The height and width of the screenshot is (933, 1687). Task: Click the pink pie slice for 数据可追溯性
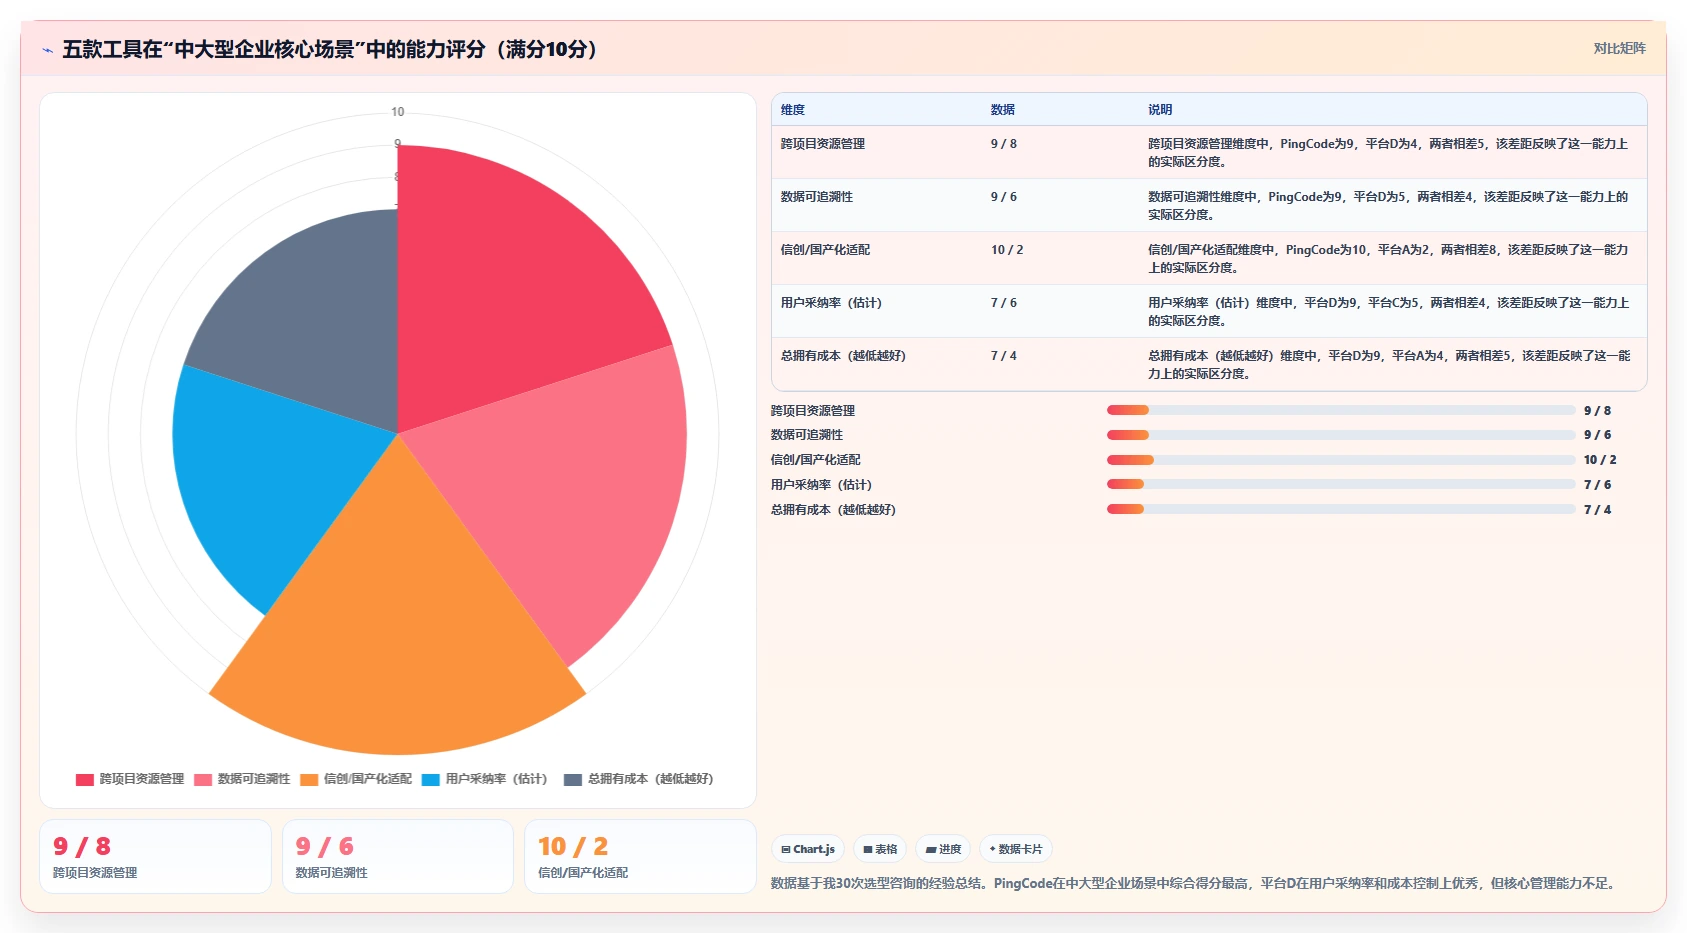[570, 490]
